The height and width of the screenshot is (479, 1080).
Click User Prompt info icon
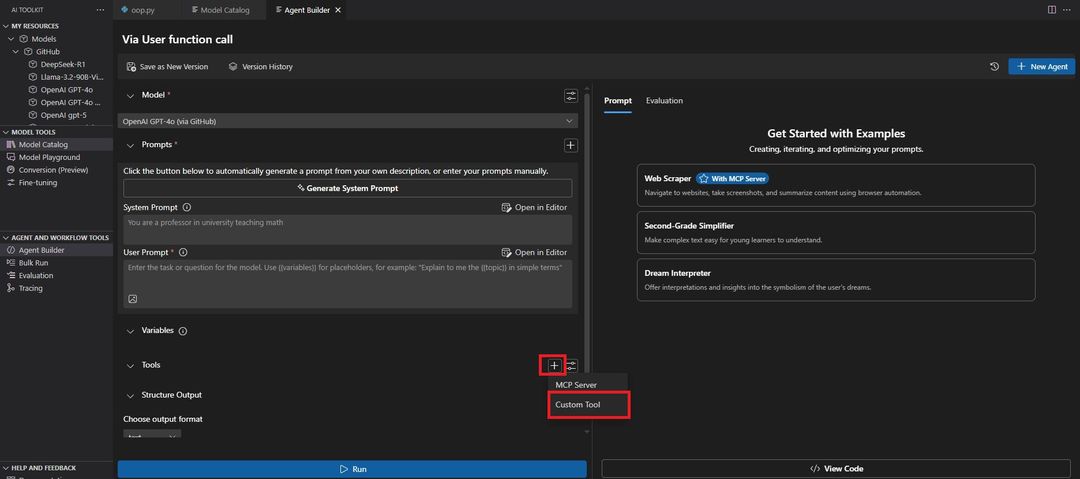(x=183, y=253)
